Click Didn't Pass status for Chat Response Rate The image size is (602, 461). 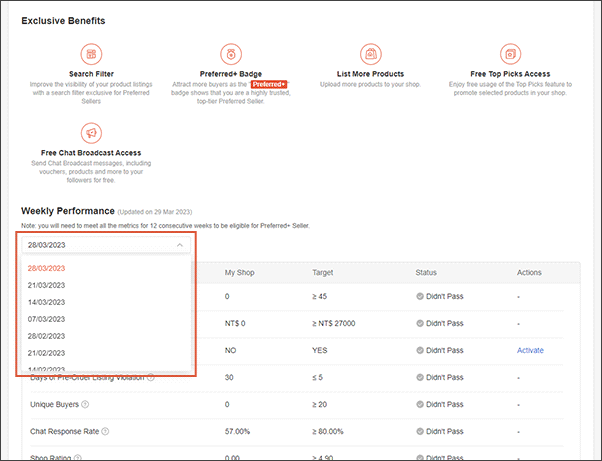coord(444,431)
